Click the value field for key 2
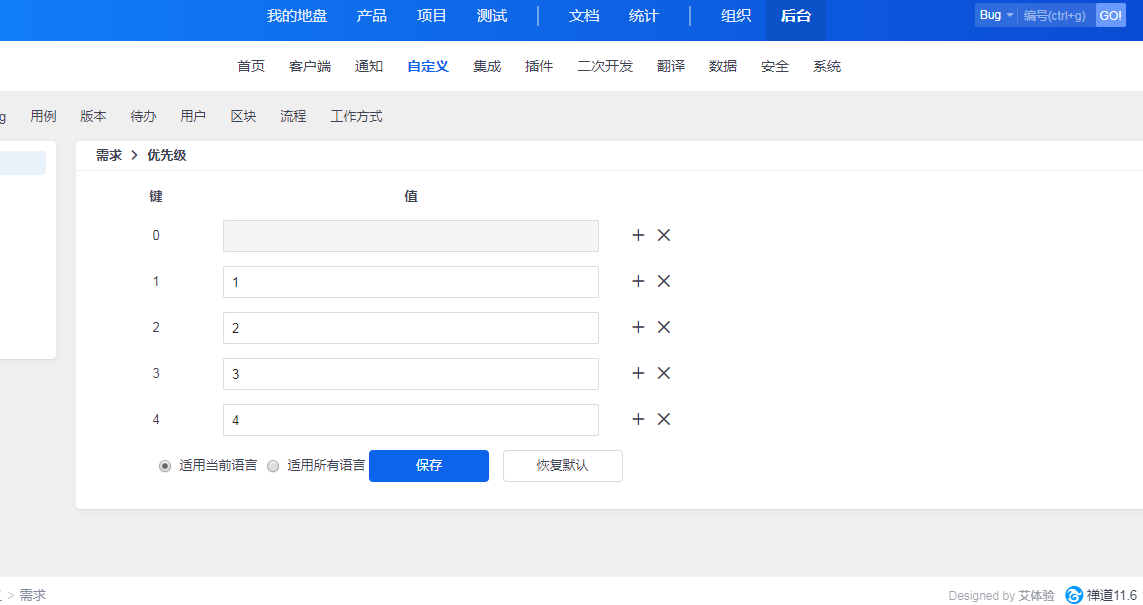Viewport: 1143px width, 605px height. 410,328
